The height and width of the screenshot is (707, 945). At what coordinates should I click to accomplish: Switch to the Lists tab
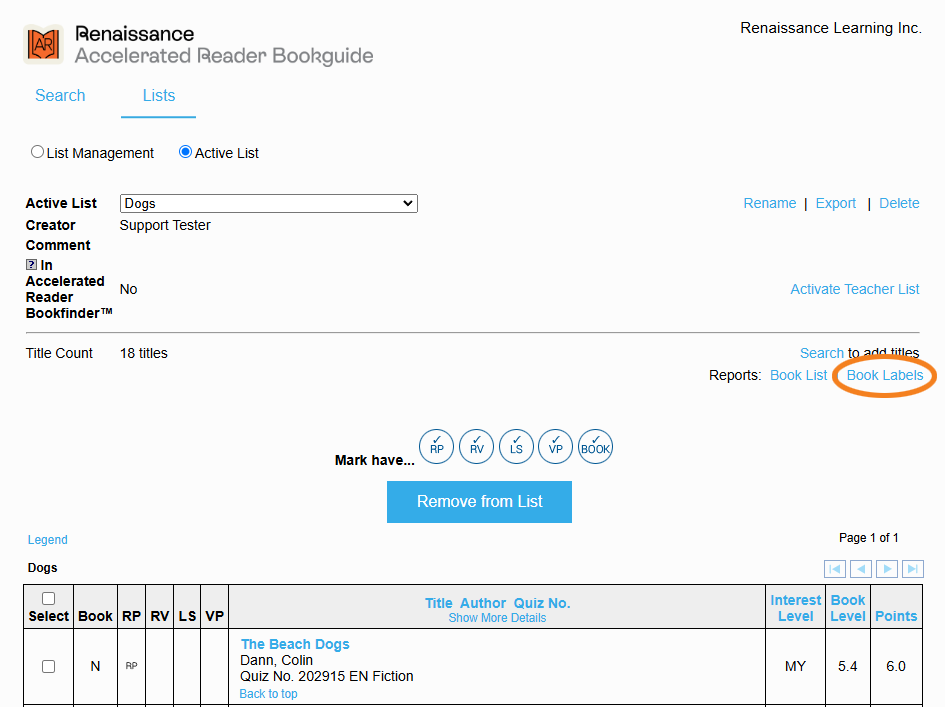click(x=159, y=95)
